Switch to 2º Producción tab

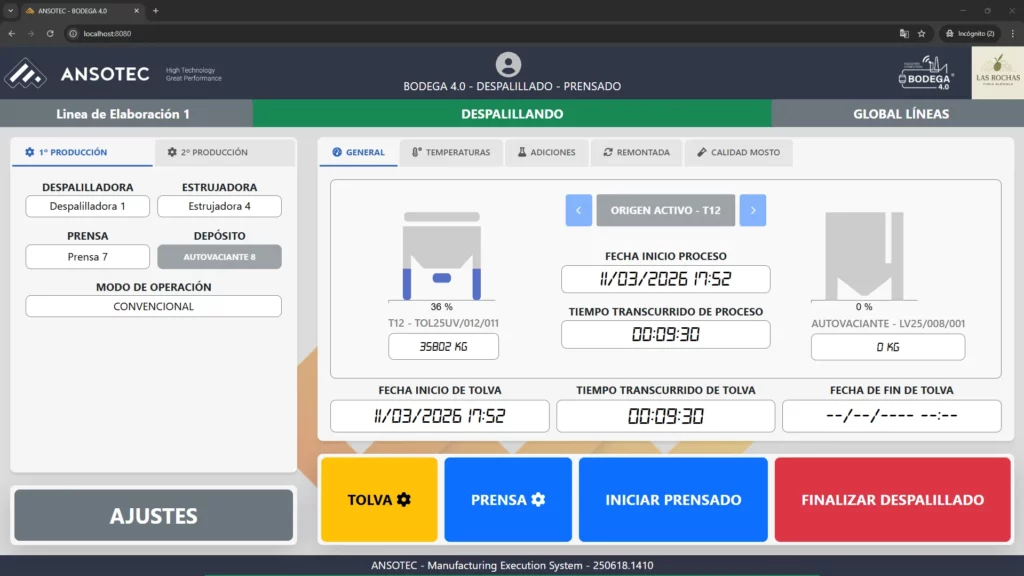(224, 152)
